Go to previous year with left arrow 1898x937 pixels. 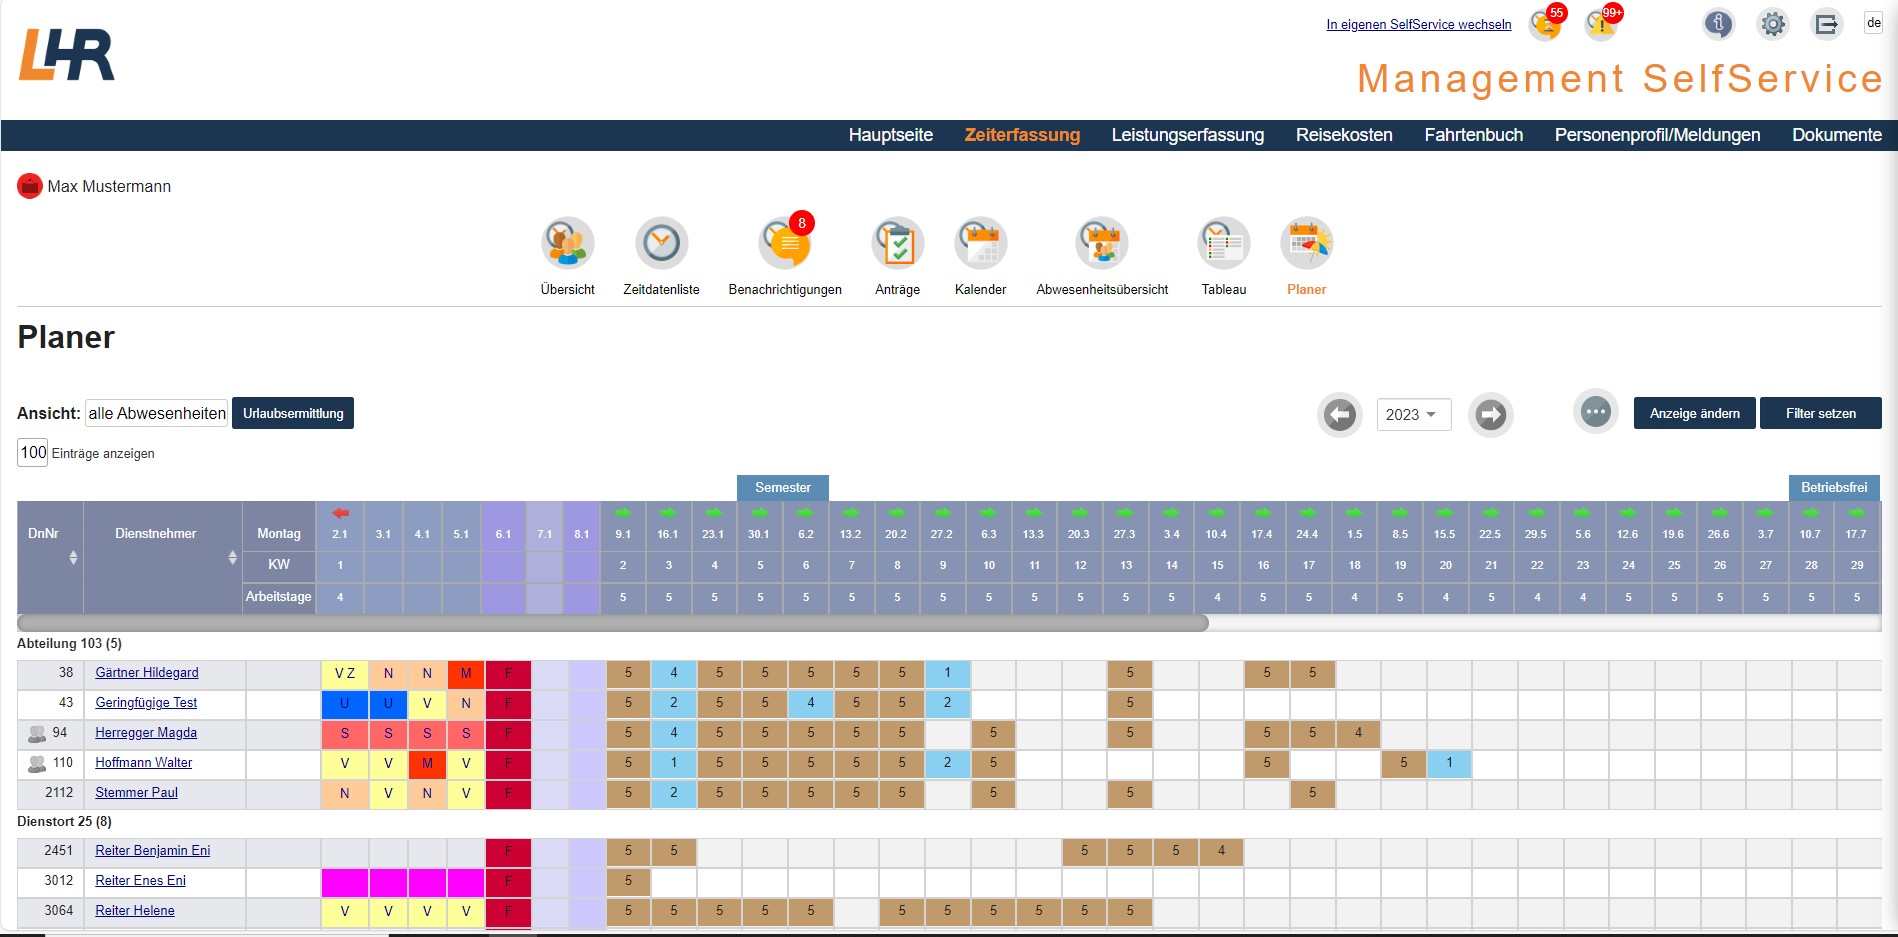(x=1339, y=414)
